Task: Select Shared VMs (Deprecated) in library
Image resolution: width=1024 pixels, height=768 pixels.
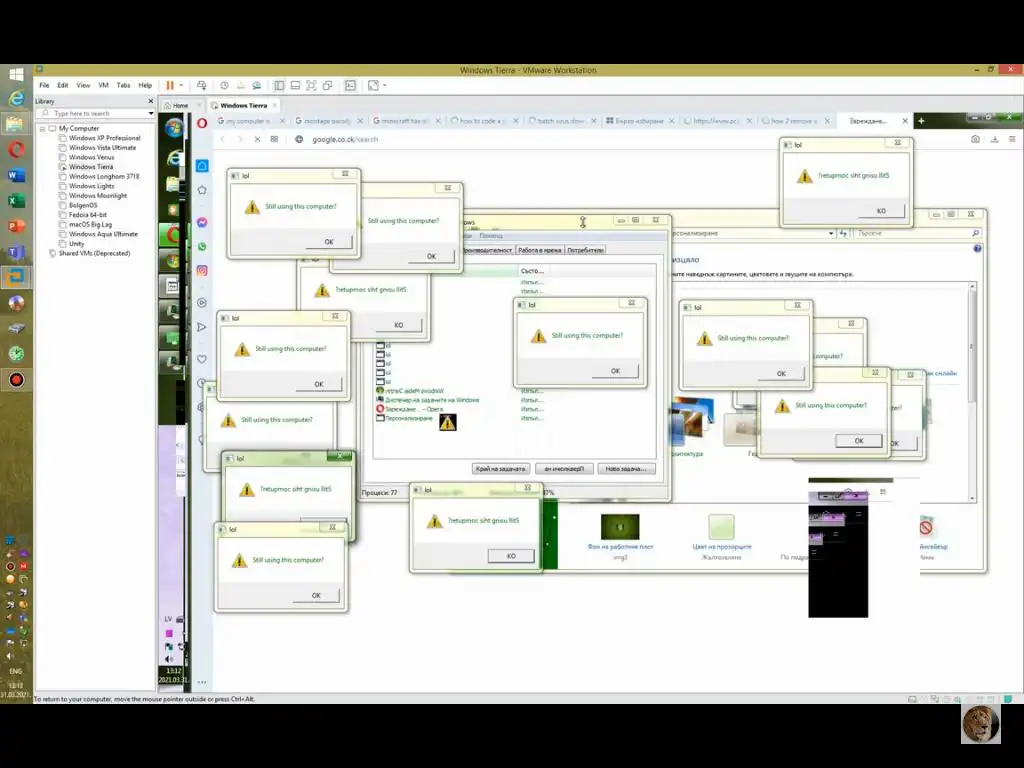Action: 94,253
